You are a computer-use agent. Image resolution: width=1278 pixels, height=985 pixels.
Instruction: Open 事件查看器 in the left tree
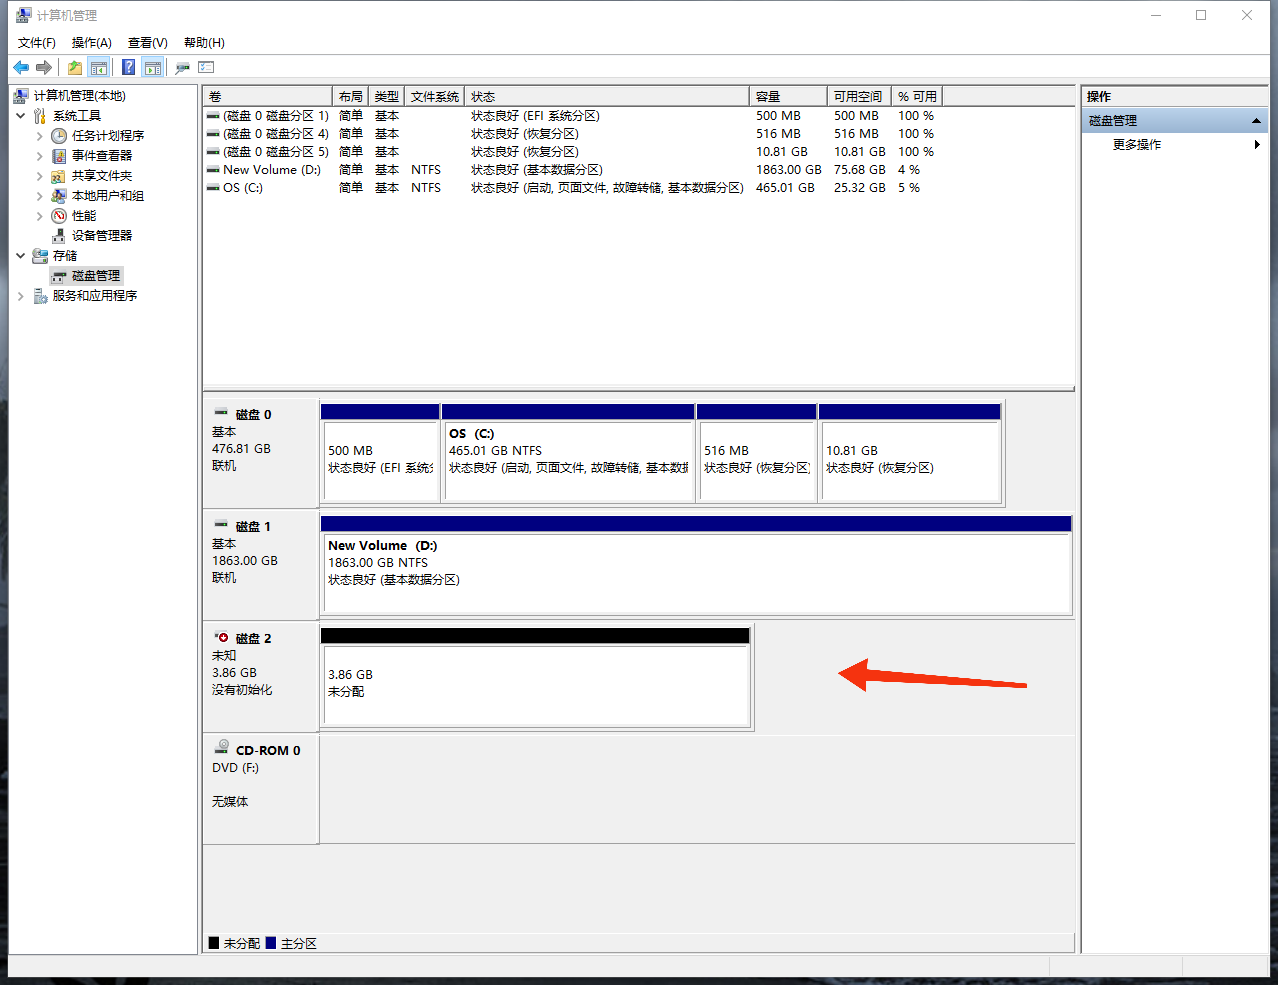click(x=101, y=156)
